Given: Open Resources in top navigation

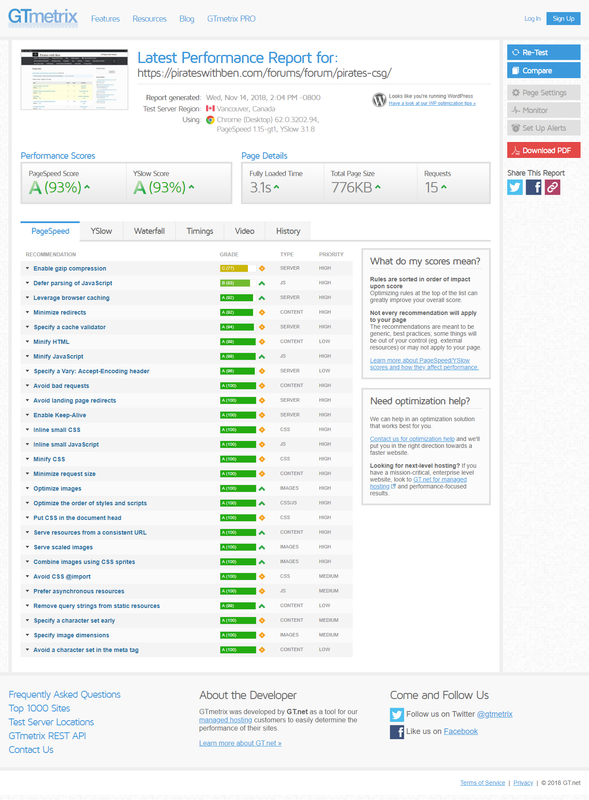Looking at the screenshot, I should tap(150, 19).
